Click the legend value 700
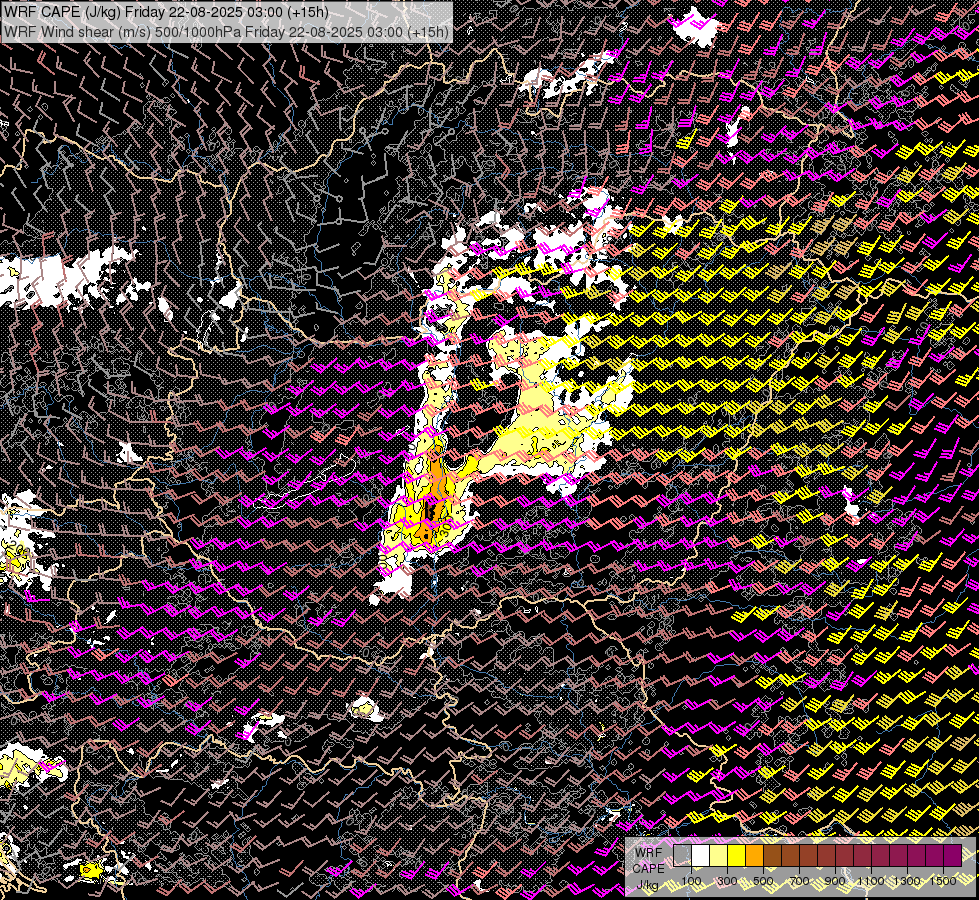This screenshot has width=979, height=900. (x=799, y=881)
